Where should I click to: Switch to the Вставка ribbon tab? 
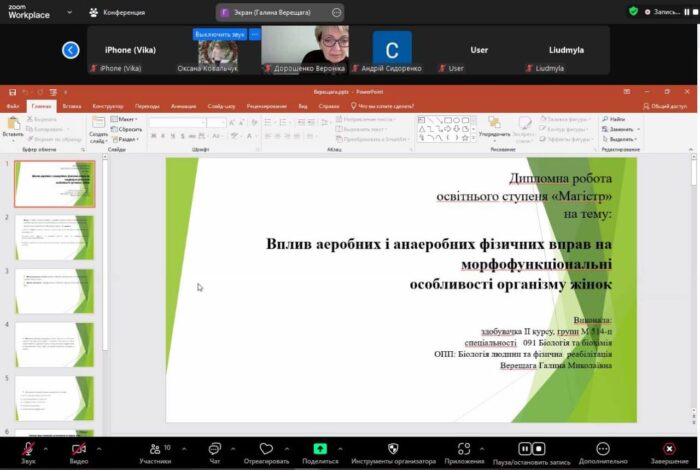click(x=71, y=105)
